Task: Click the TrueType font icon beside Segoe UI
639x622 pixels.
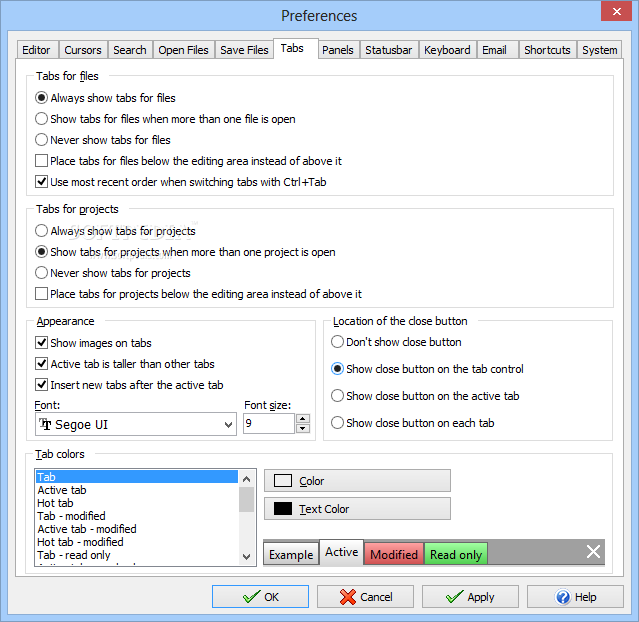Action: tap(45, 424)
